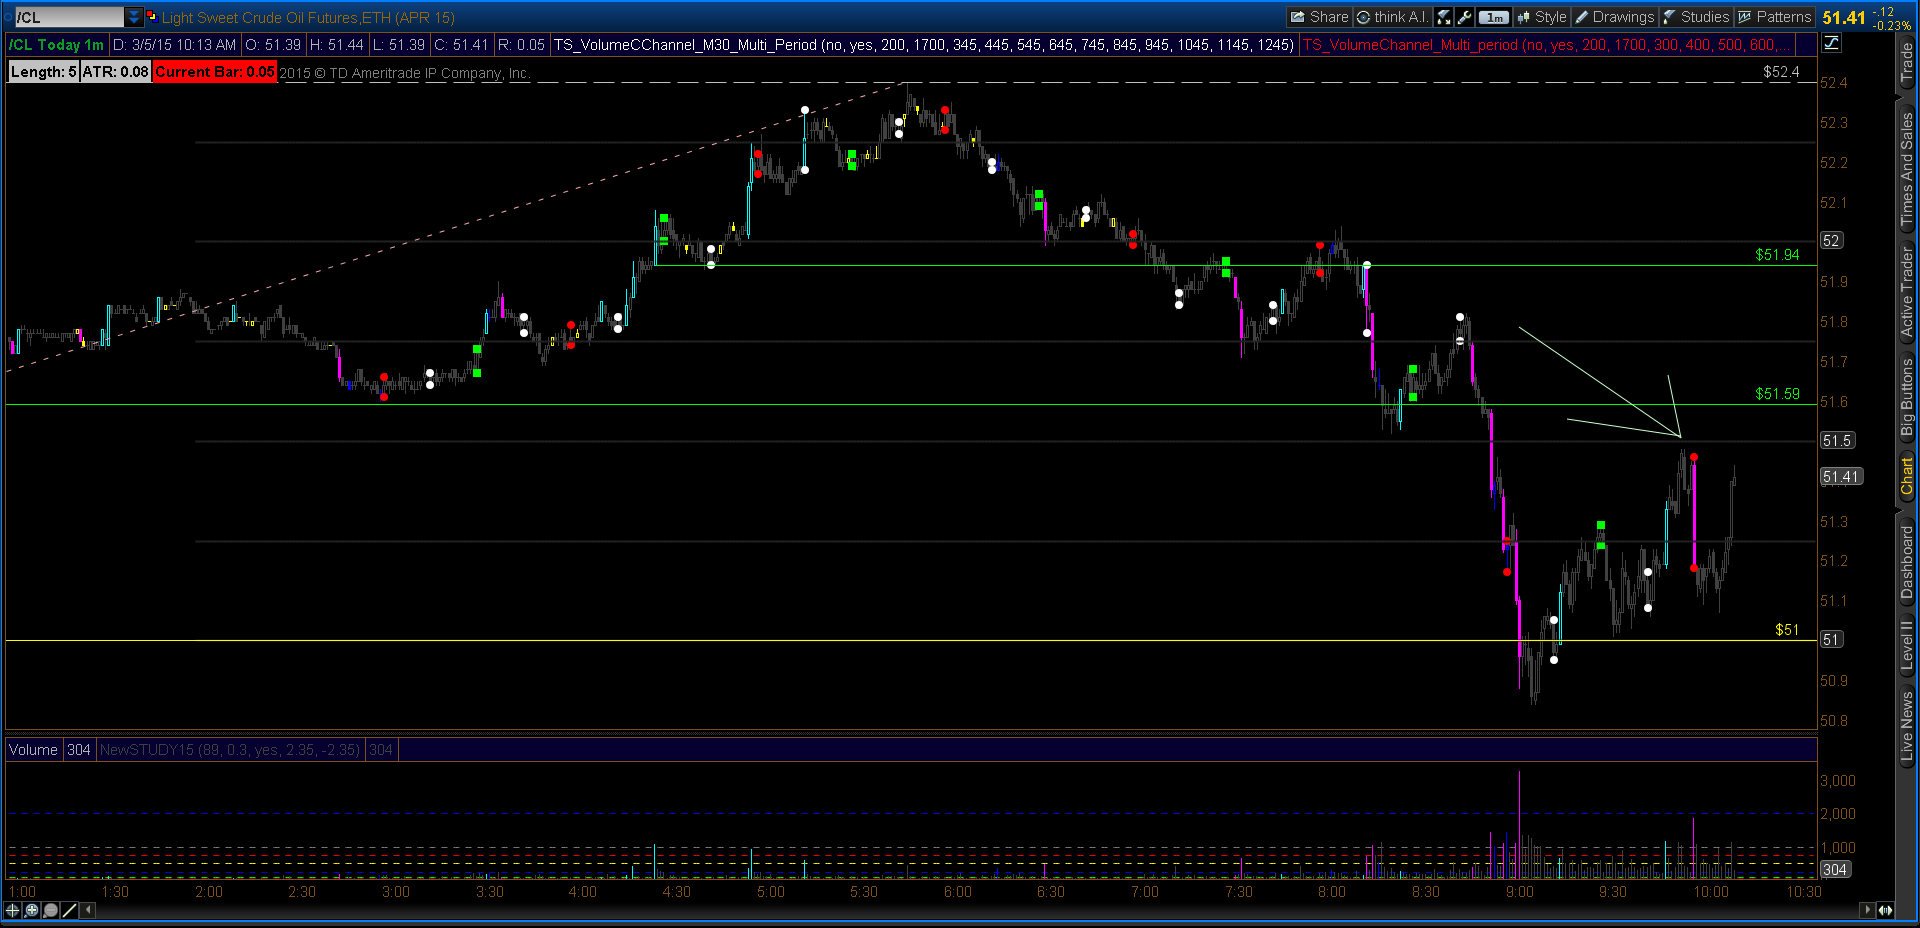Image resolution: width=1920 pixels, height=928 pixels.
Task: Select the trendline drawing tool
Action: (70, 910)
